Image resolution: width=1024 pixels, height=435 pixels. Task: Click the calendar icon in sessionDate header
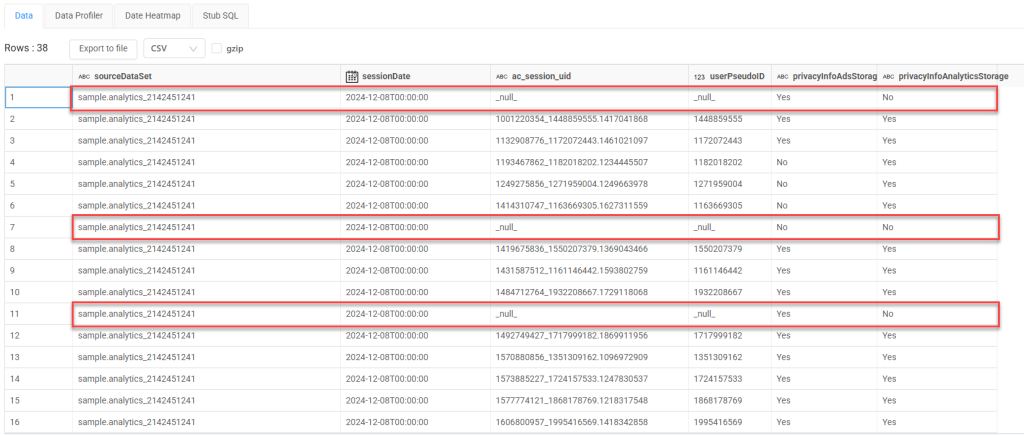point(352,76)
